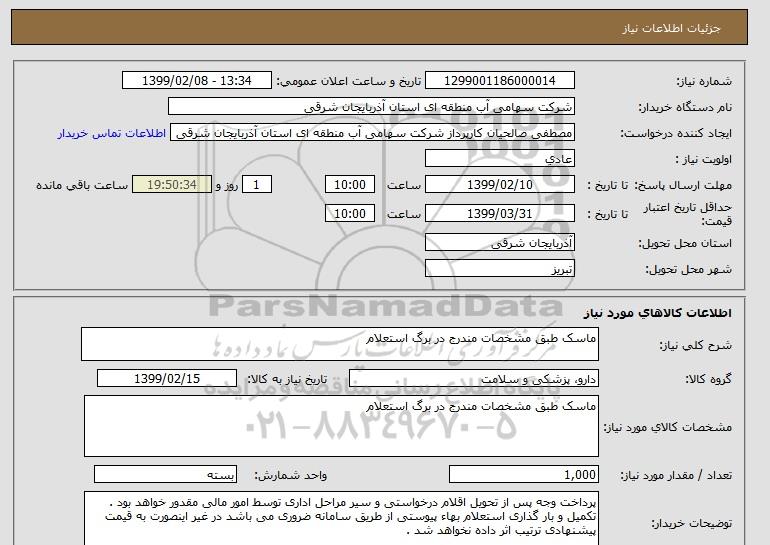Select the unit of measure field بسته
Viewport: 770px width, 545px height.
coord(165,475)
